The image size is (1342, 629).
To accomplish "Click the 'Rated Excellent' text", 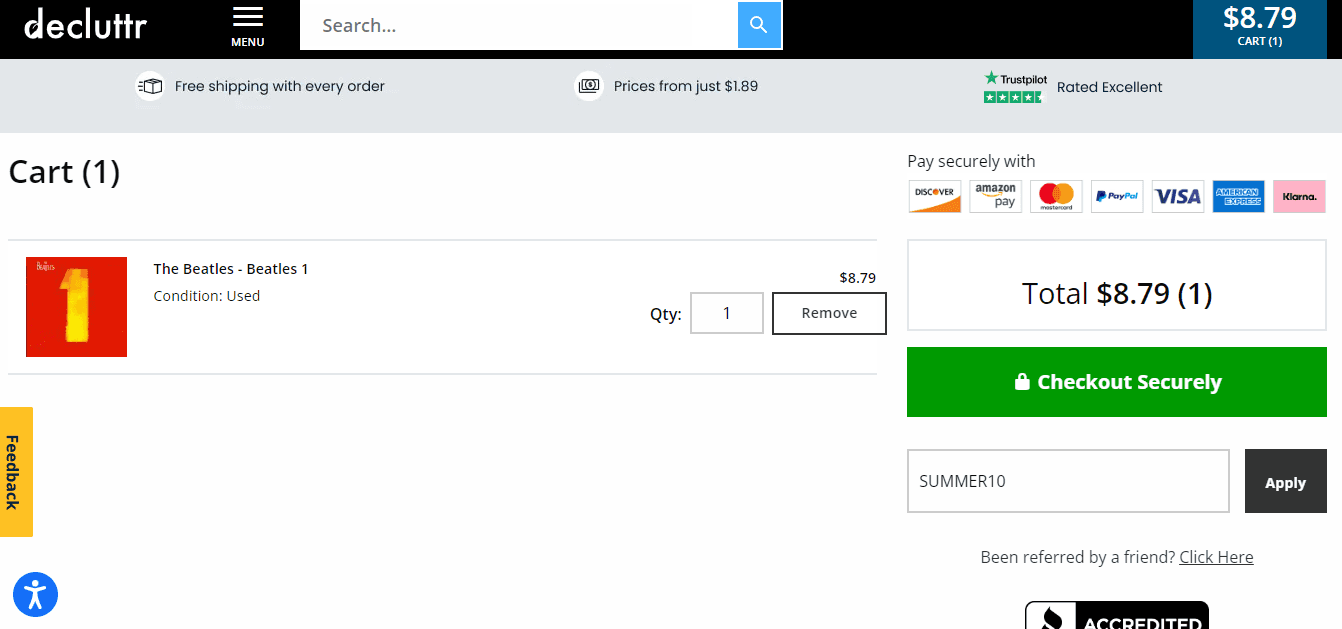I will (x=1110, y=87).
